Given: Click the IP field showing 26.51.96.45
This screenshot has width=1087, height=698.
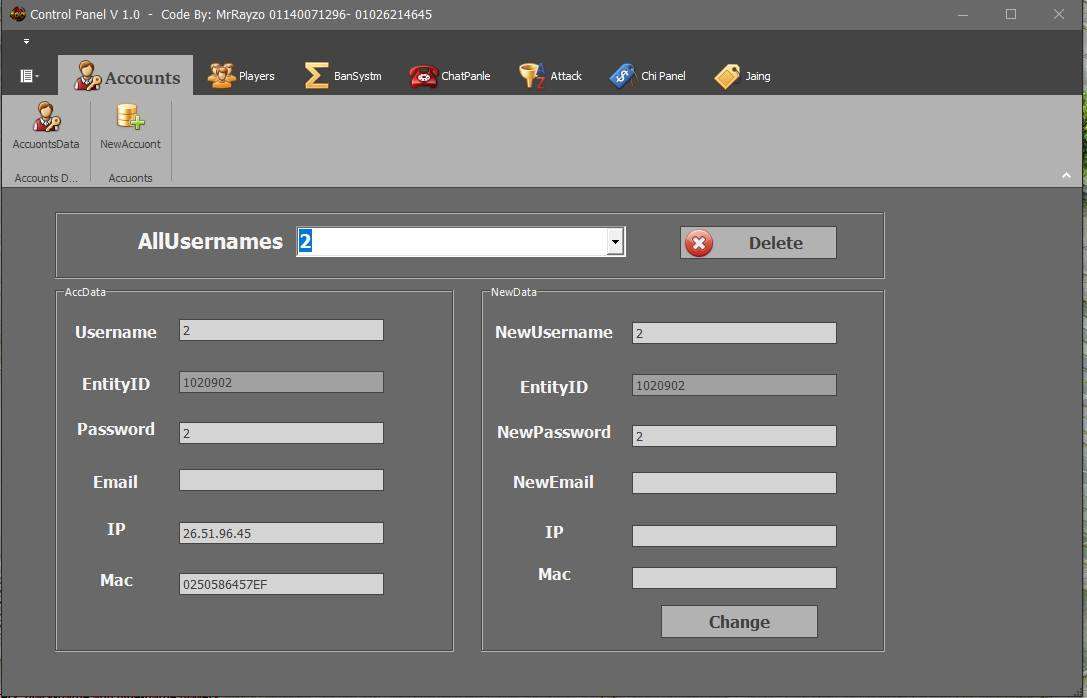Looking at the screenshot, I should click(281, 533).
